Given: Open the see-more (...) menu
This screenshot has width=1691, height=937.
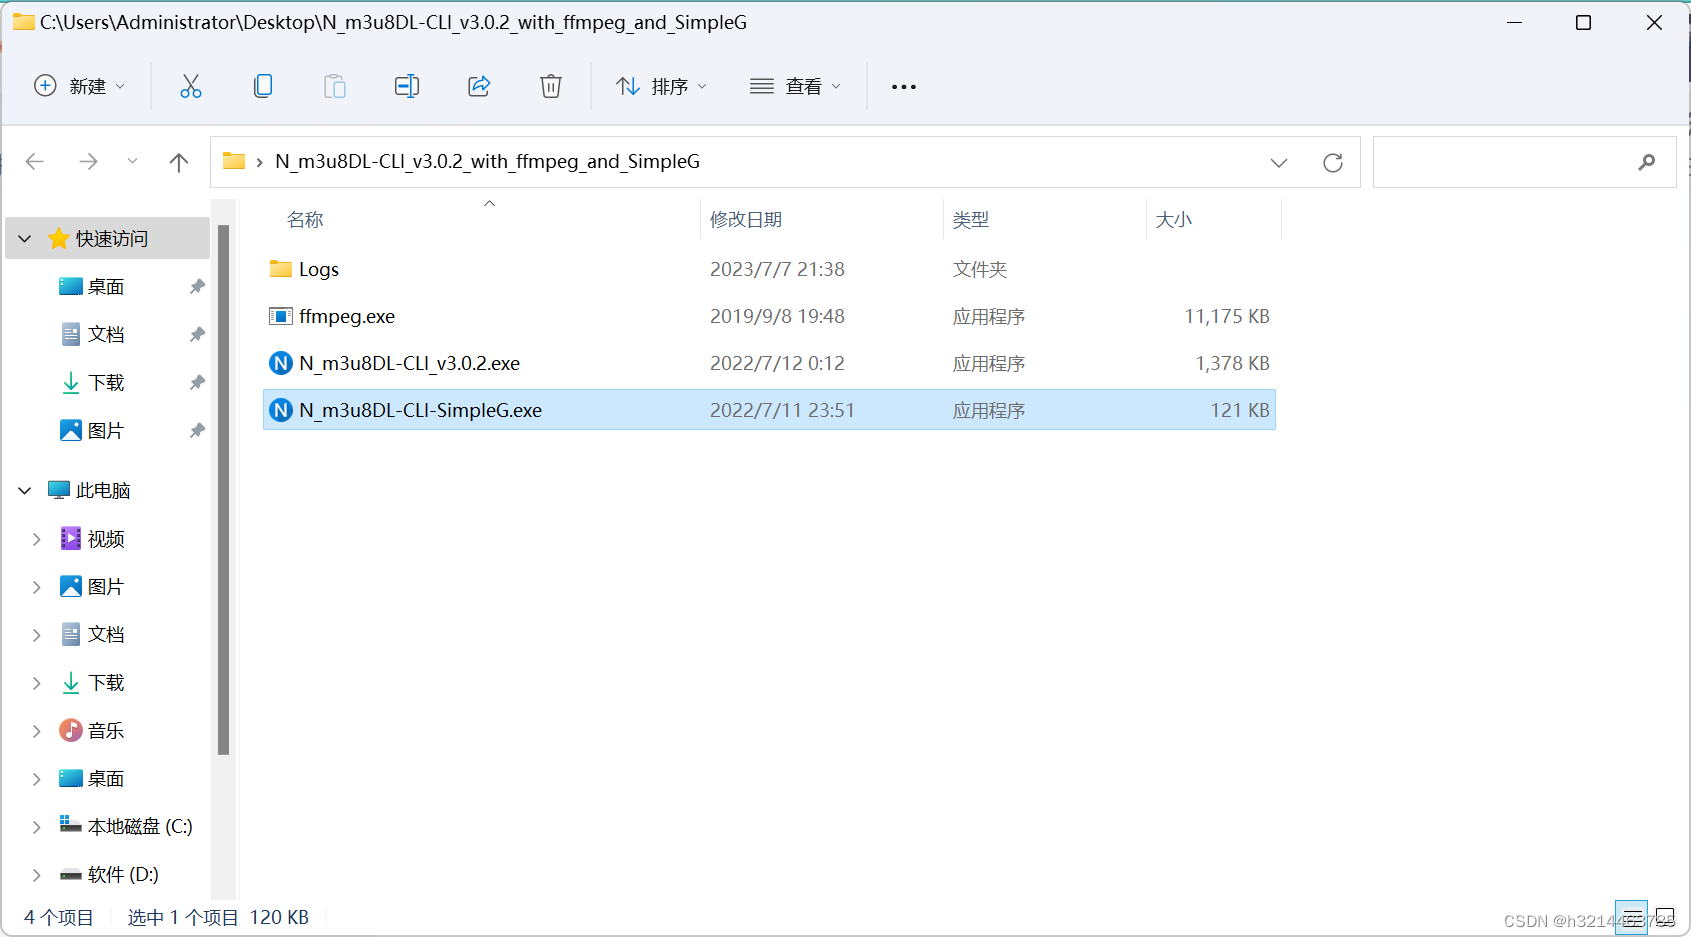Looking at the screenshot, I should (903, 86).
